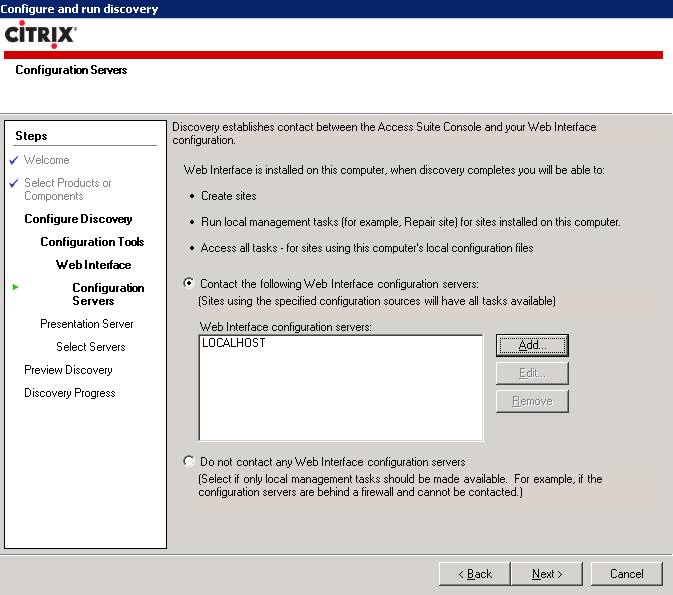673x595 pixels.
Task: Click the Select Products or Components step
Action: point(67,189)
